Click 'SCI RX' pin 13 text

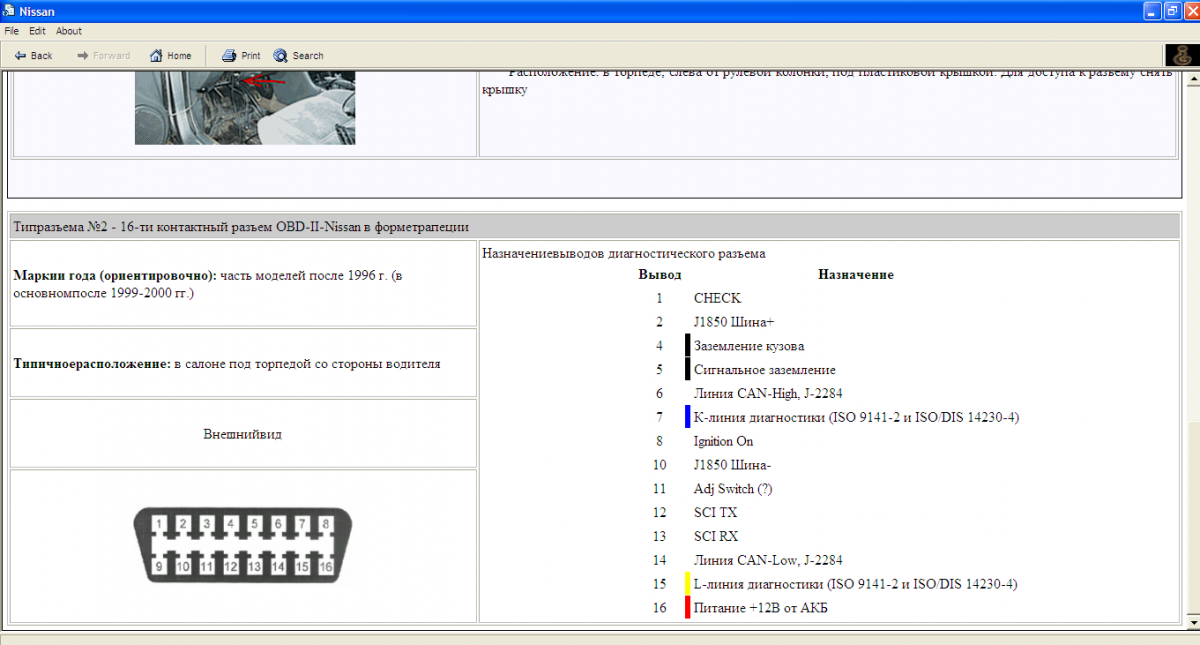(x=716, y=537)
